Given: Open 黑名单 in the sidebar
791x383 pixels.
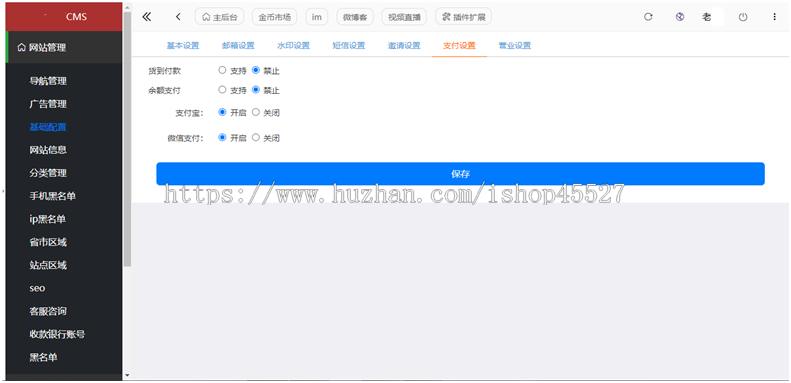Looking at the screenshot, I should [x=43, y=357].
